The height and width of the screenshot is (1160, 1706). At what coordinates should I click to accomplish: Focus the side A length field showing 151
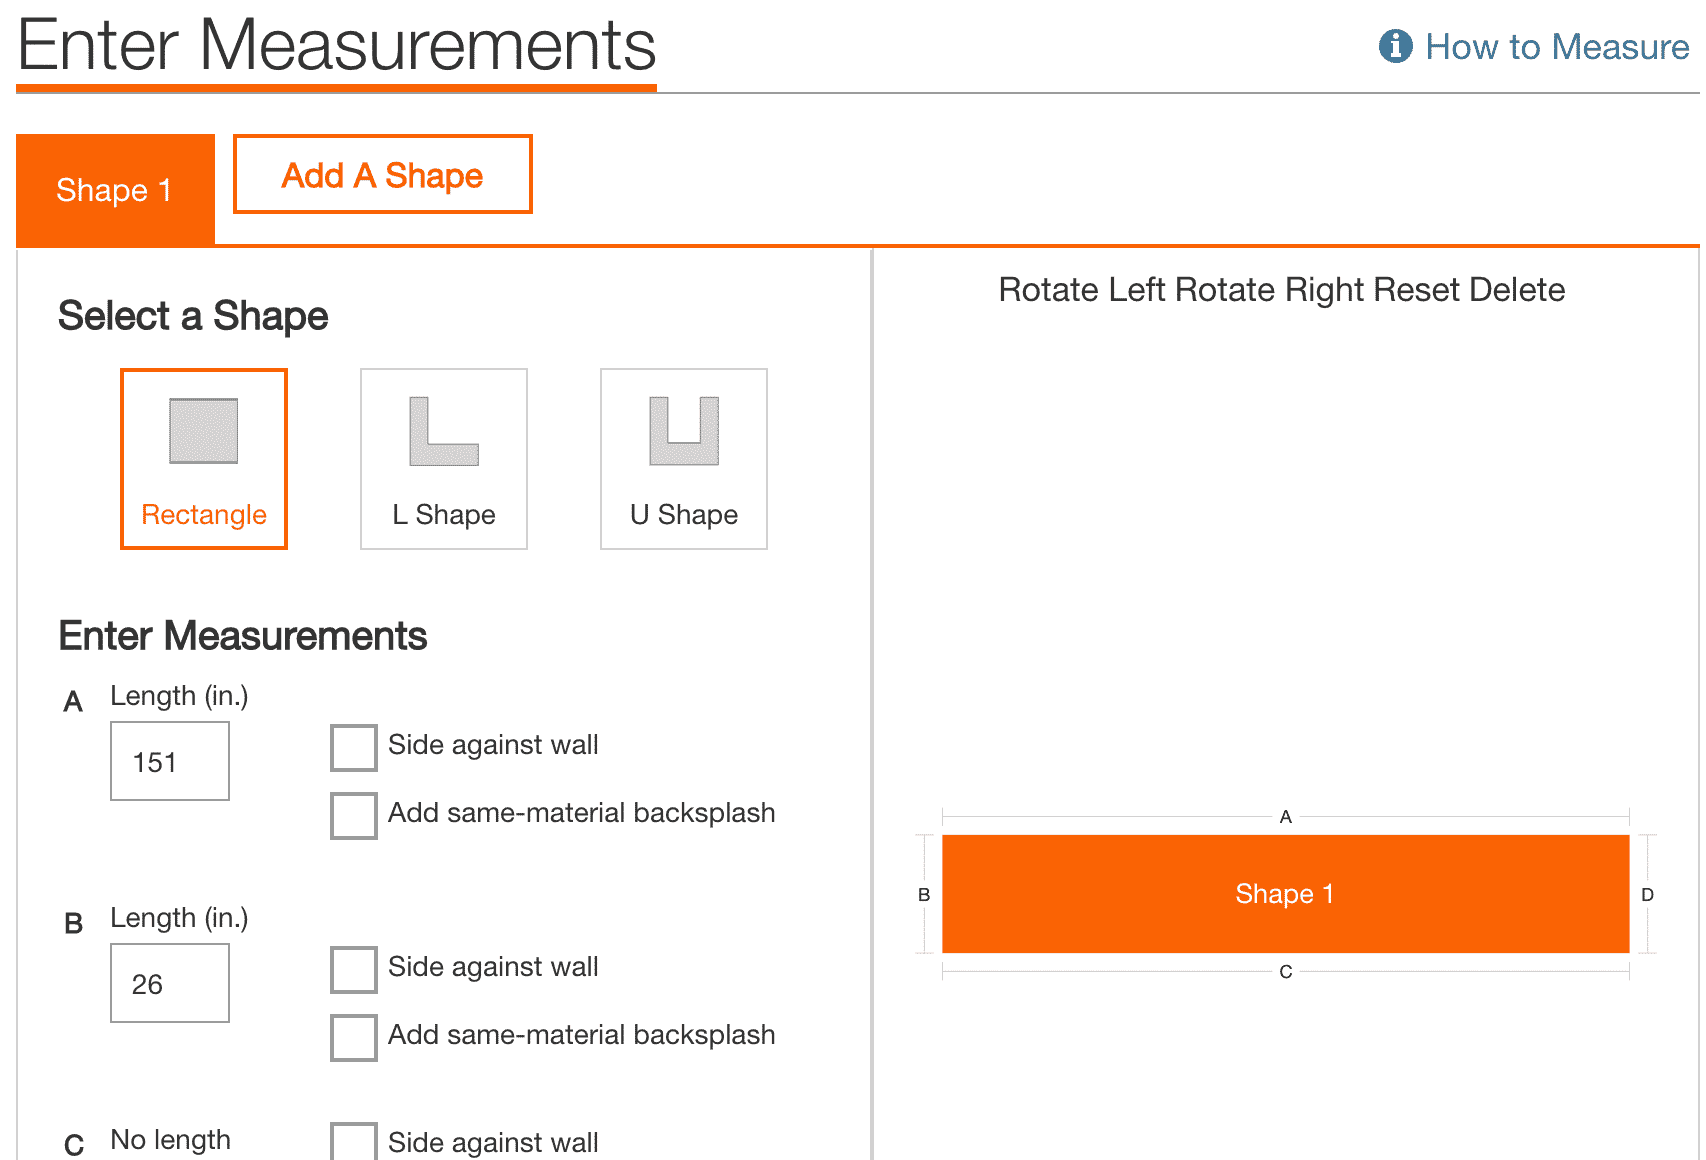click(x=170, y=761)
